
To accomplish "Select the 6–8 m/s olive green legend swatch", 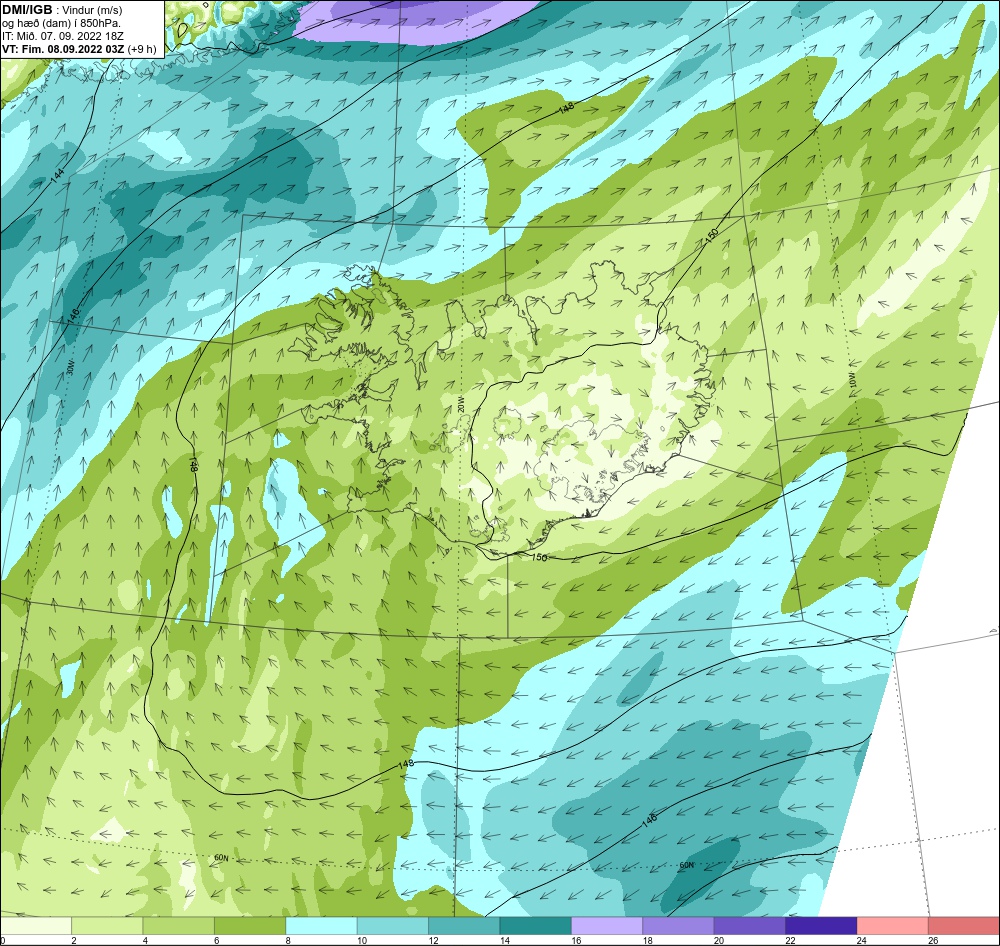I will (250, 925).
